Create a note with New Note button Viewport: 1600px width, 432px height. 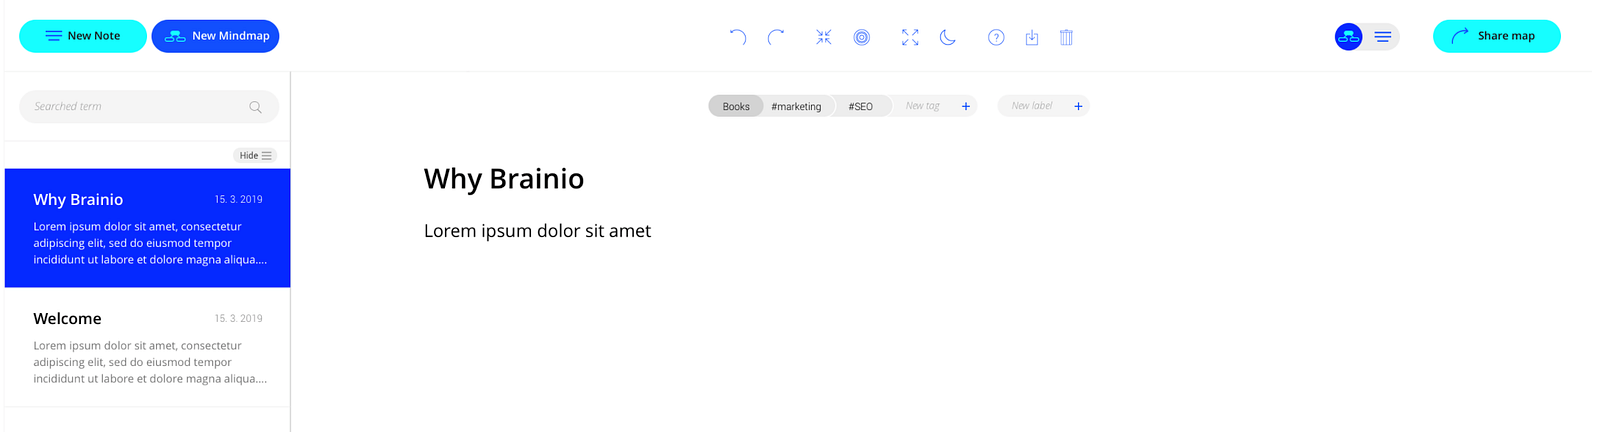tap(83, 36)
